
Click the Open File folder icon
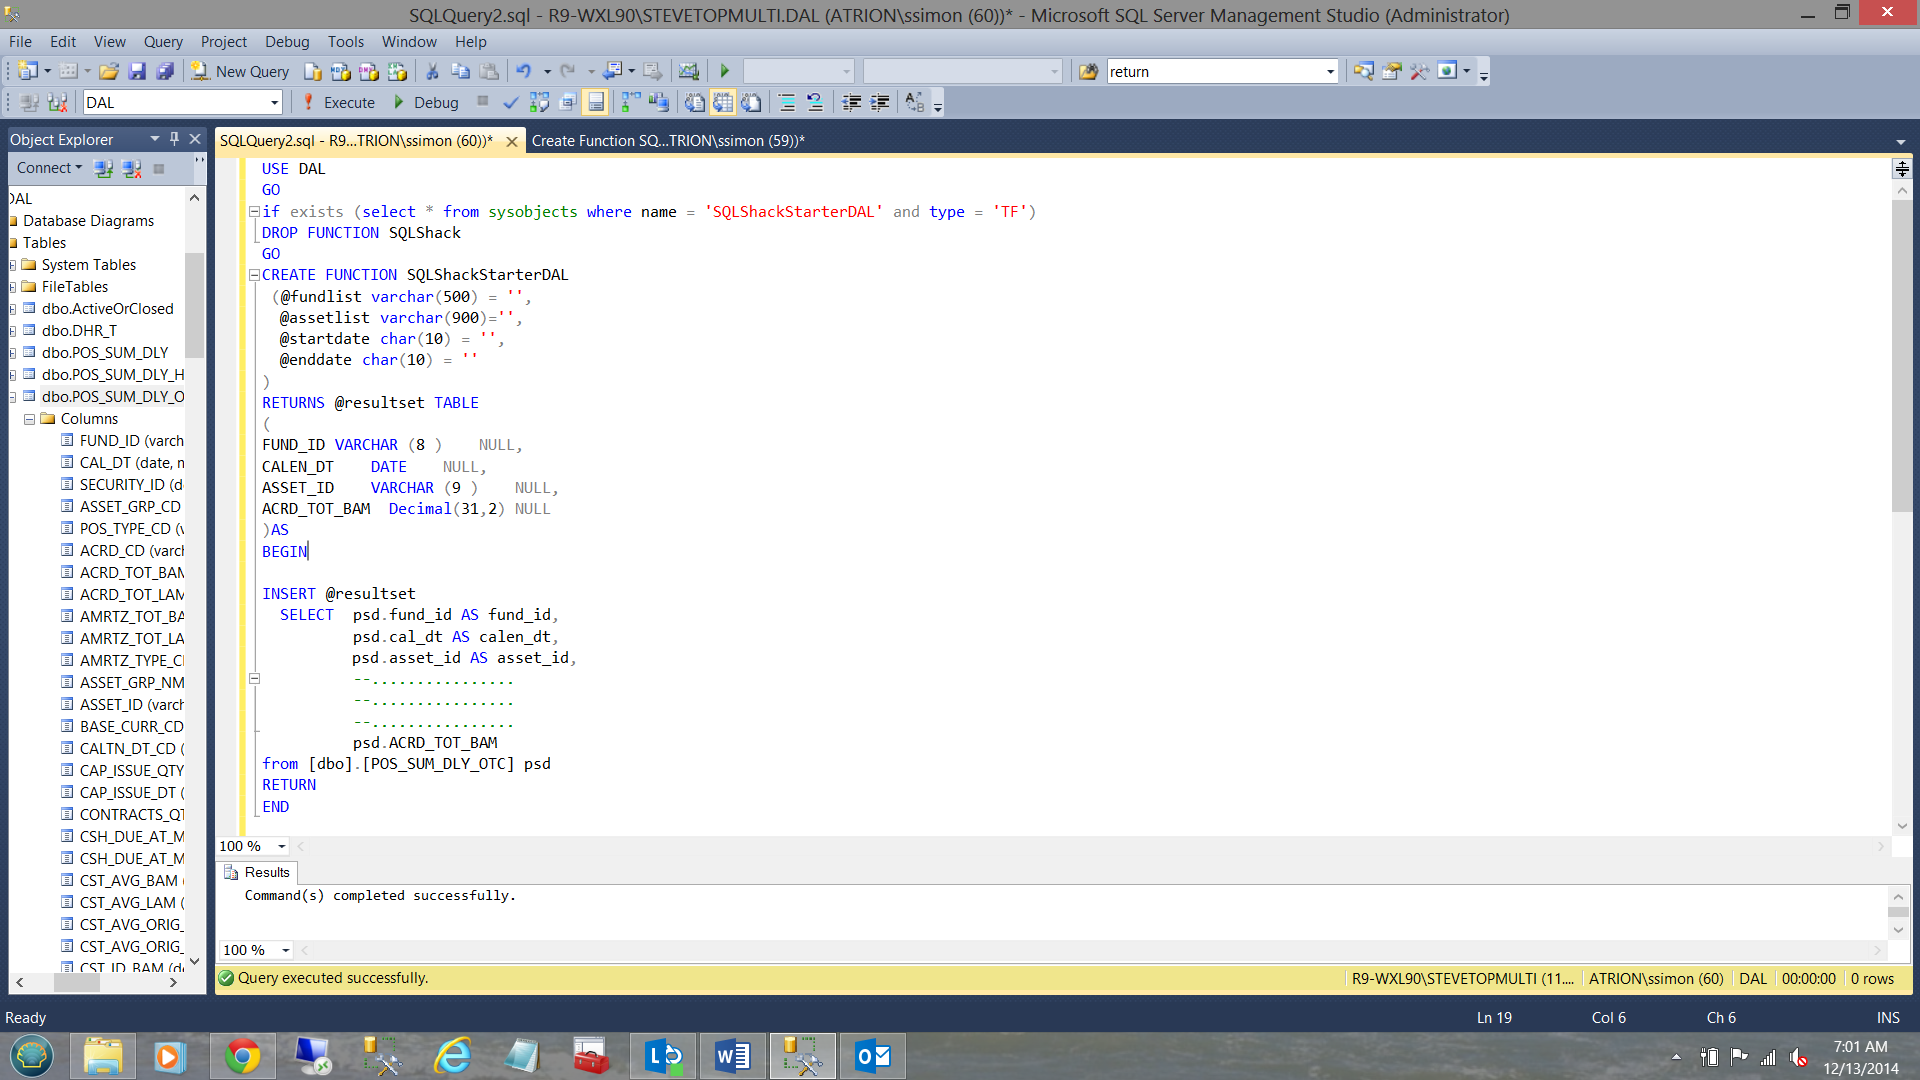pyautogui.click(x=109, y=71)
